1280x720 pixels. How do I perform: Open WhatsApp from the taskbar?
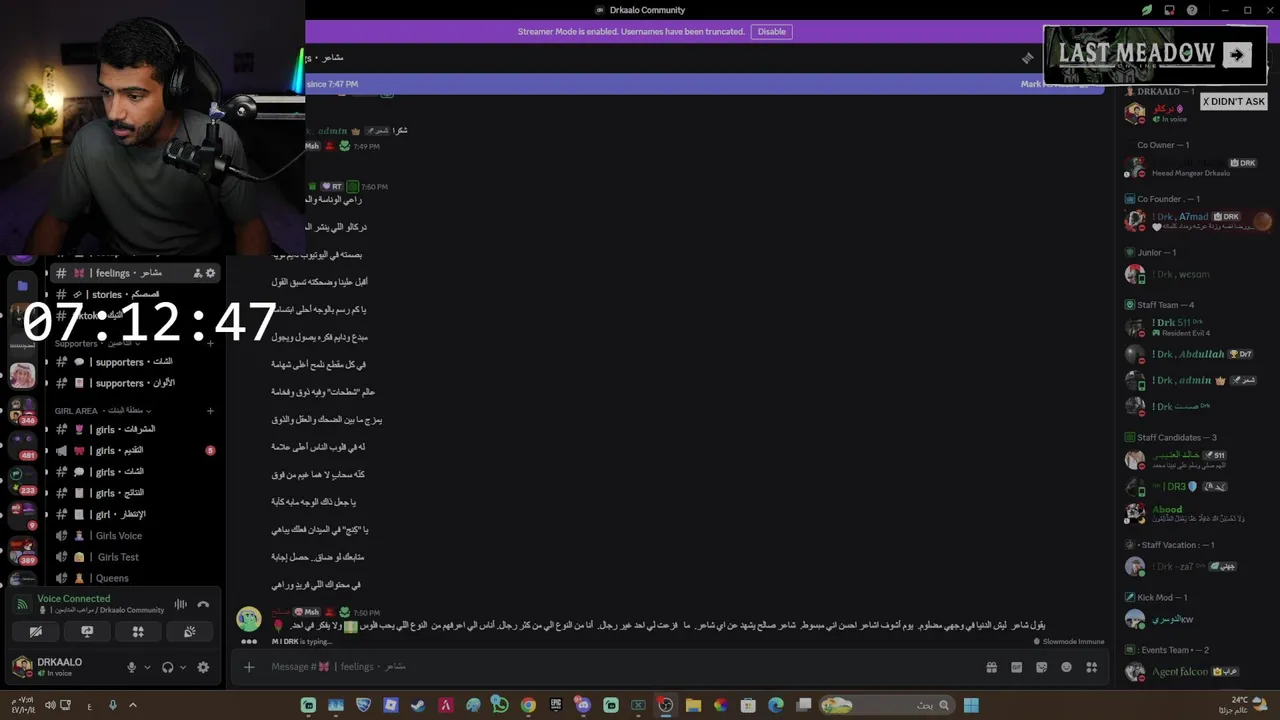point(500,706)
